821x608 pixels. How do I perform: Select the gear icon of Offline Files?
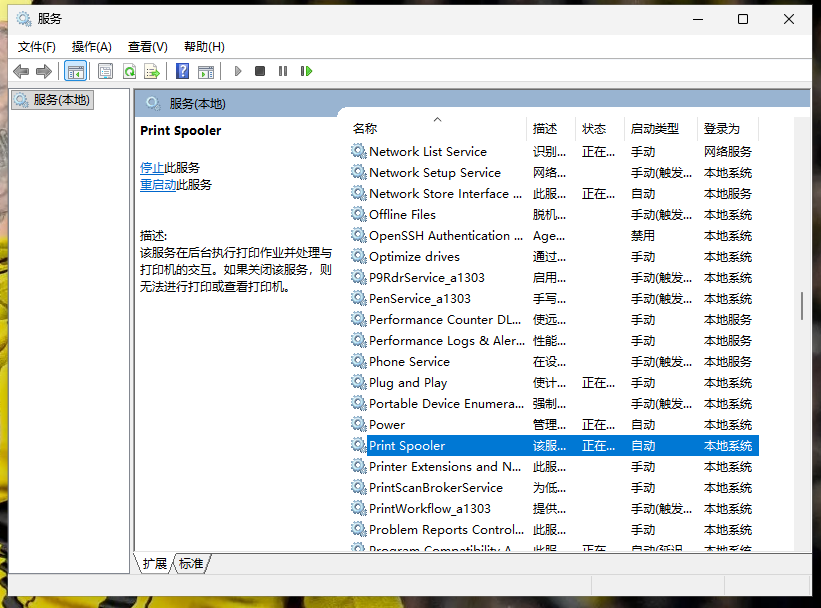click(x=359, y=214)
